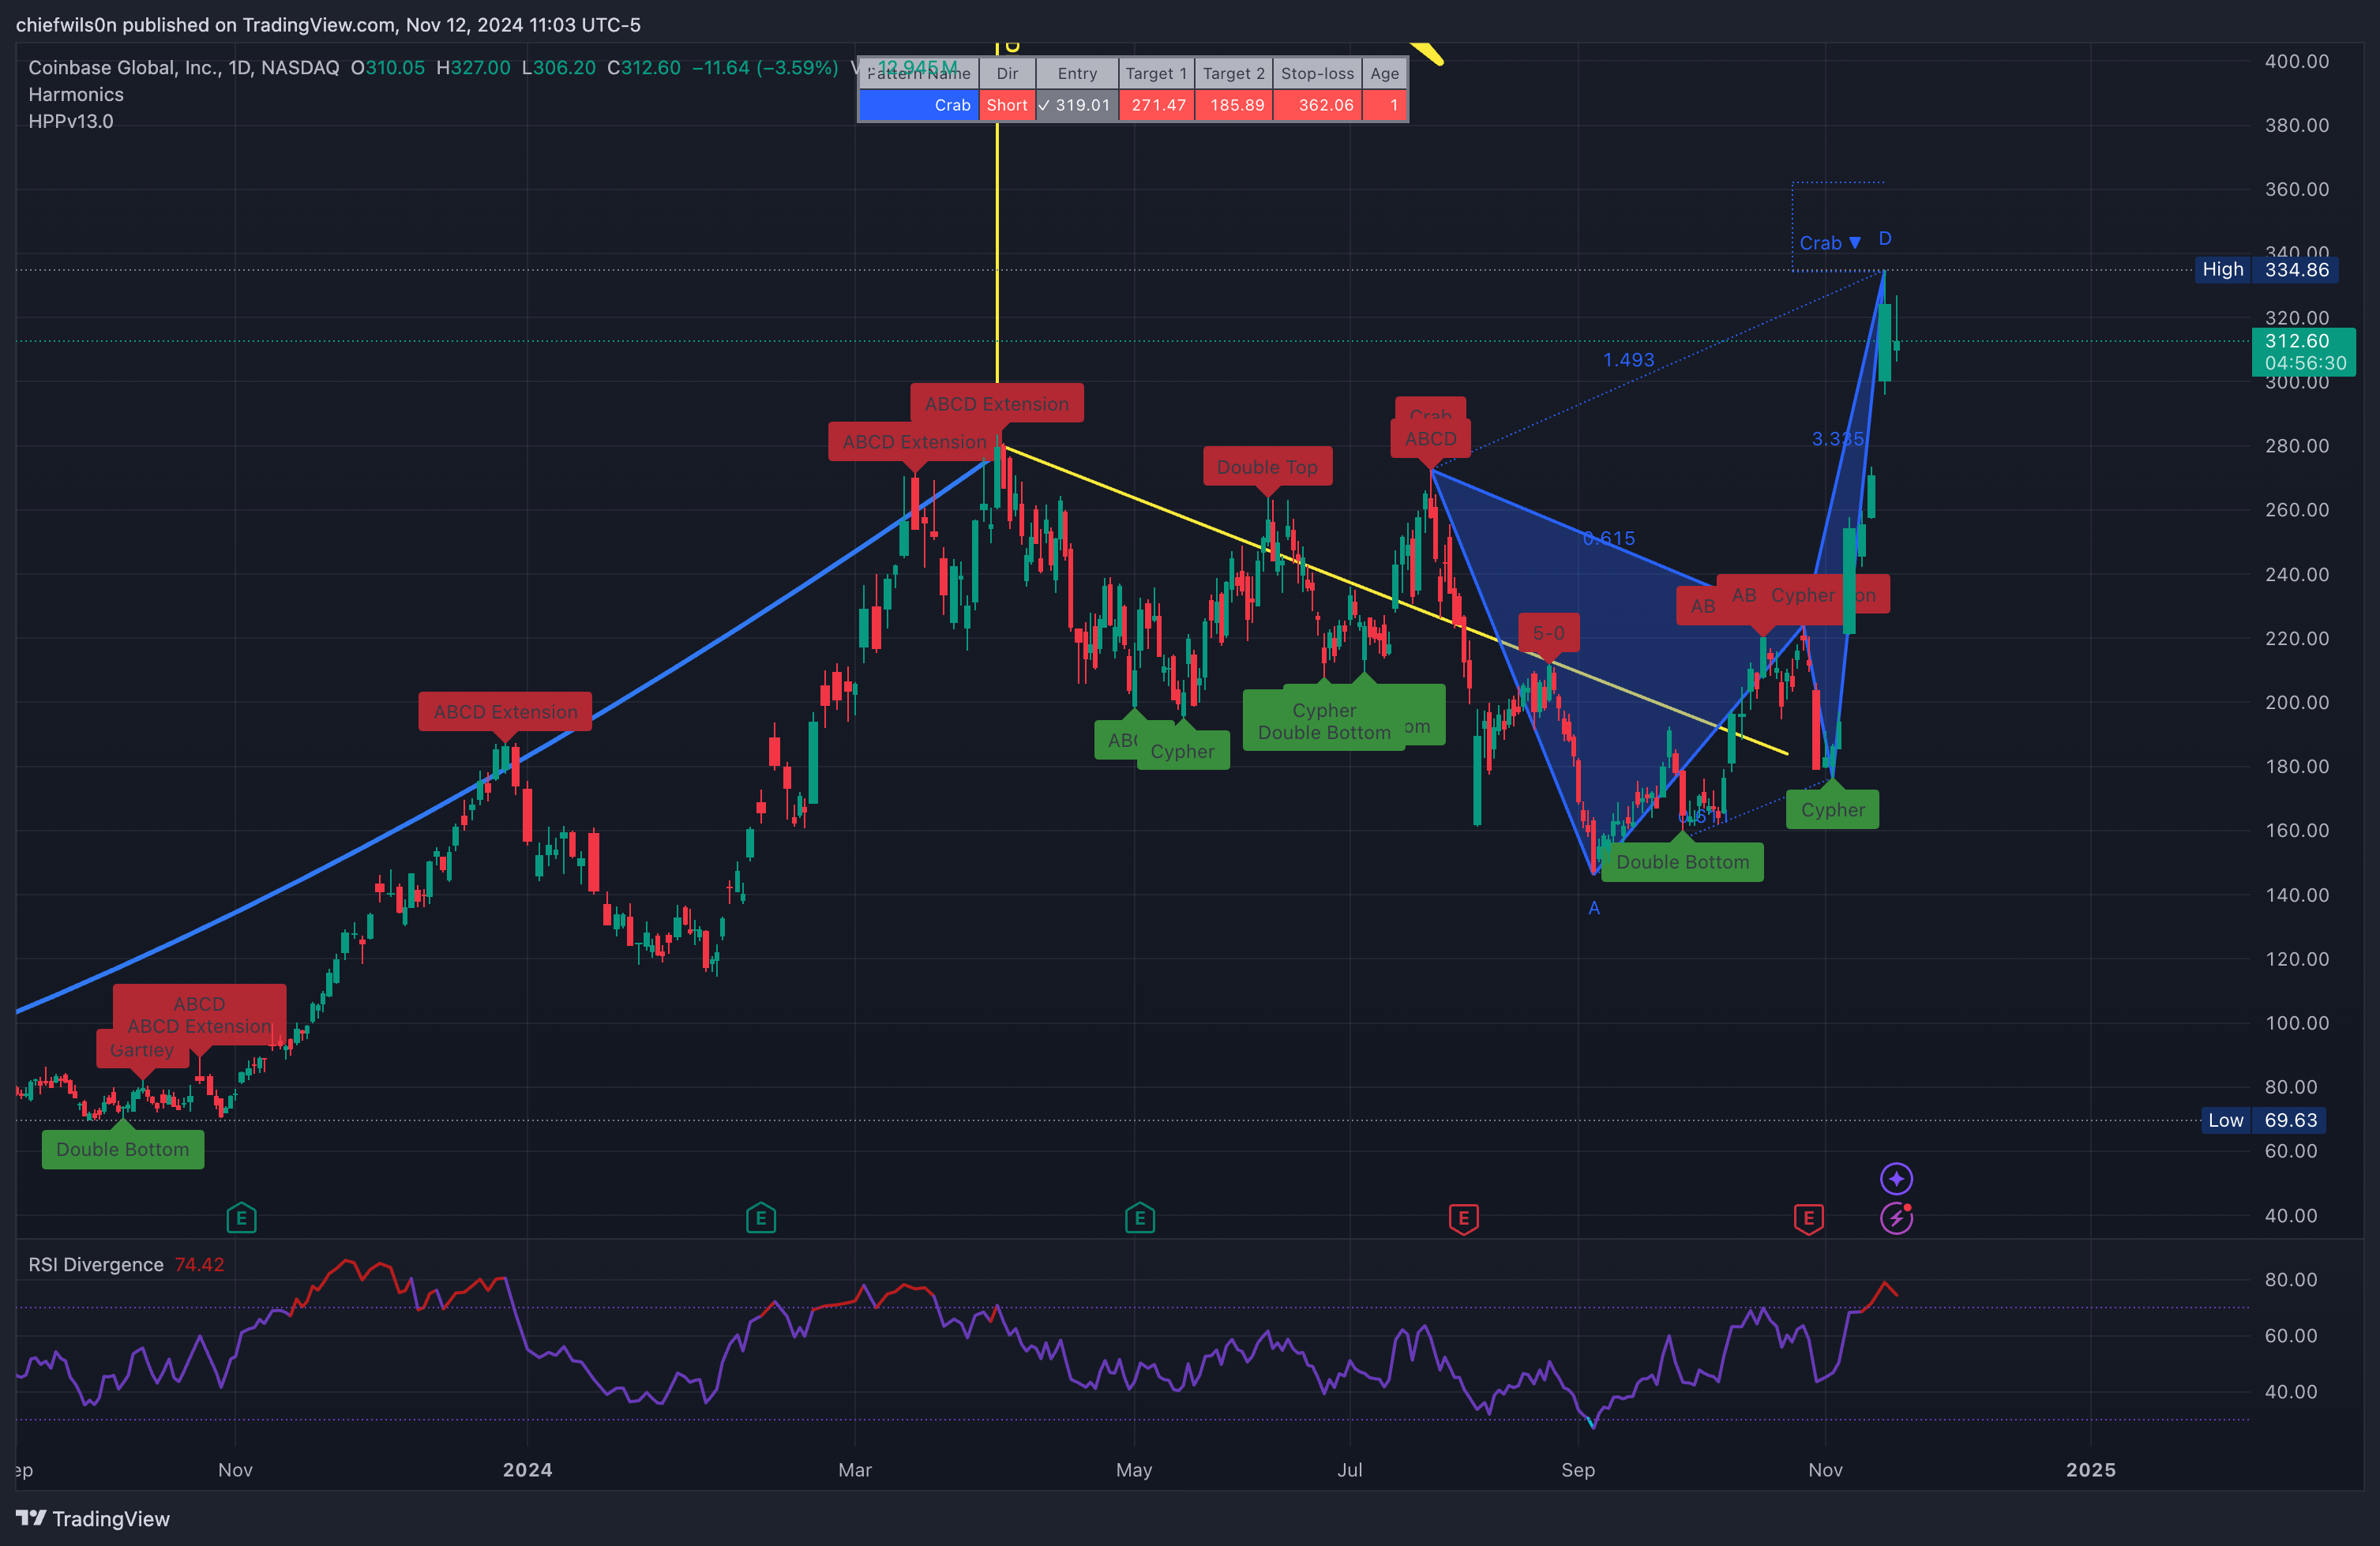Click the 1.493 ratio label

pos(1628,360)
